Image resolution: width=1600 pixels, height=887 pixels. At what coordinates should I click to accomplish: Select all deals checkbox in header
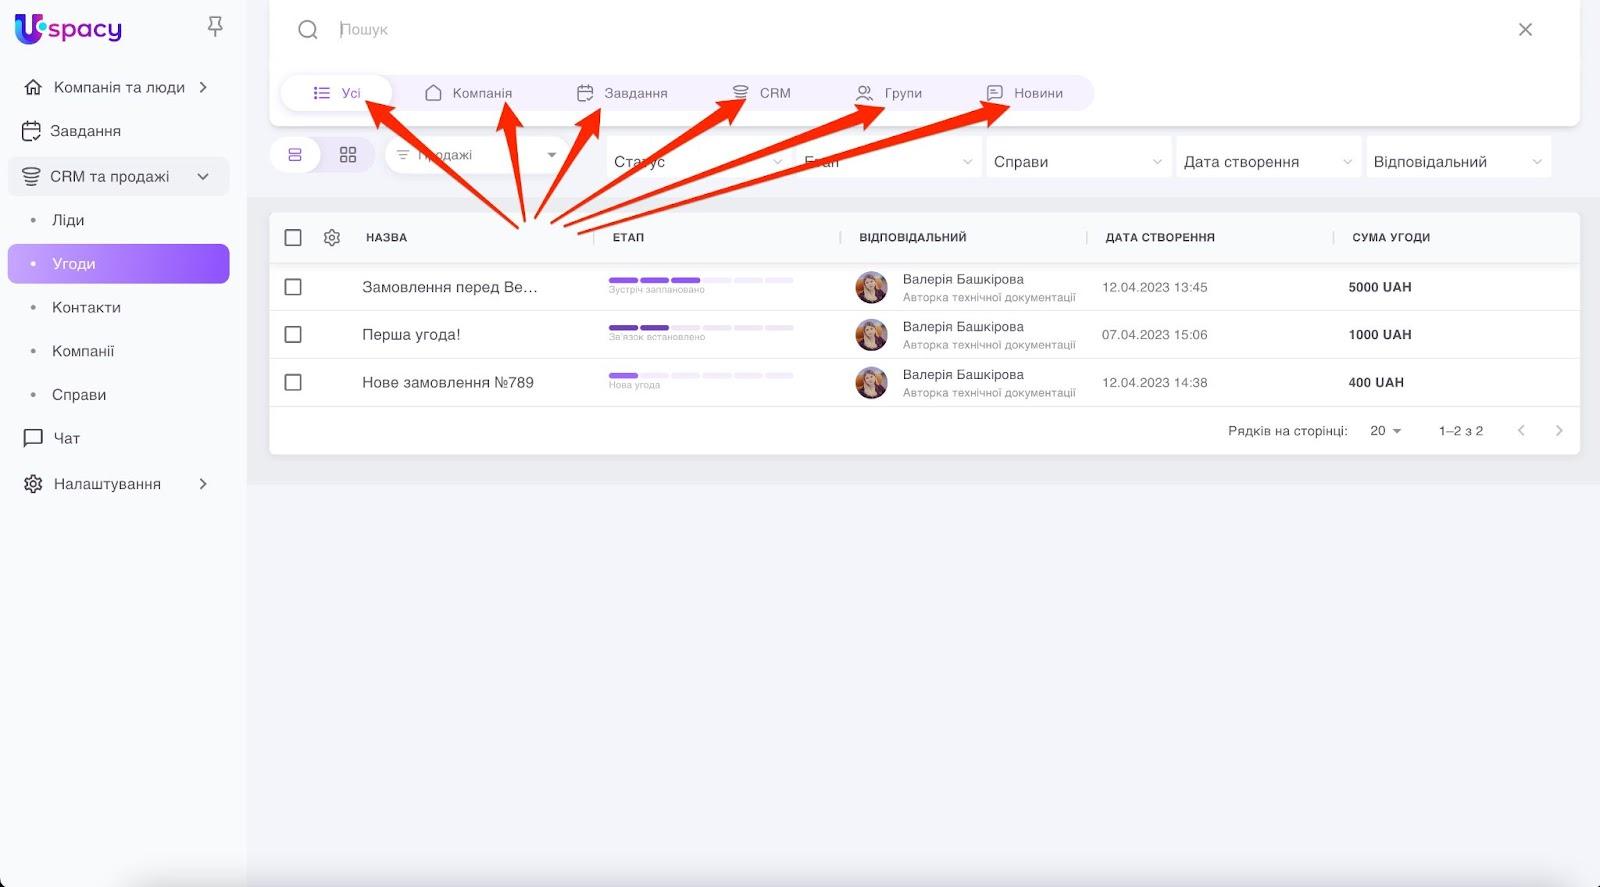pyautogui.click(x=293, y=238)
